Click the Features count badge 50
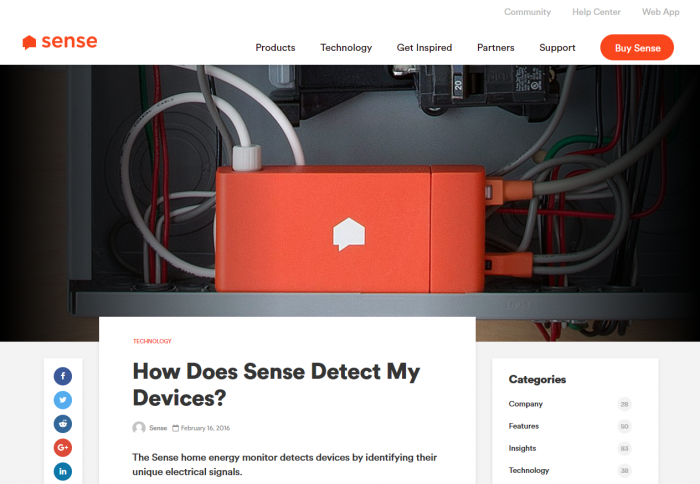 (625, 426)
